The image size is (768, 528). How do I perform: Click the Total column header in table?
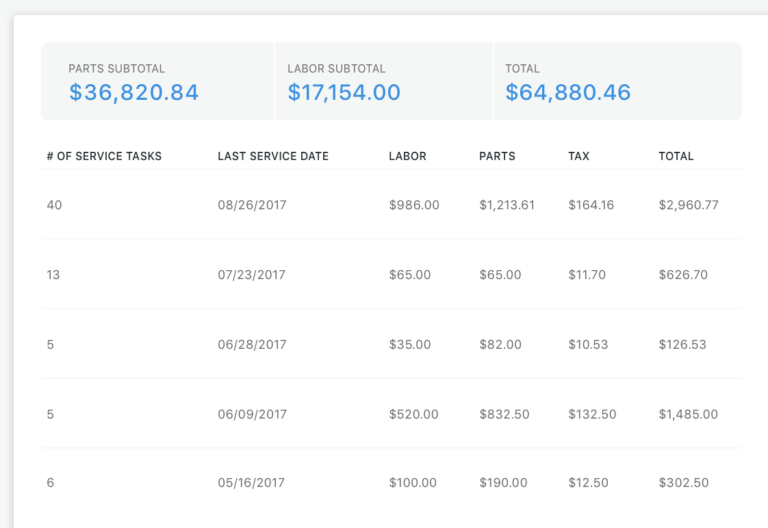click(676, 156)
